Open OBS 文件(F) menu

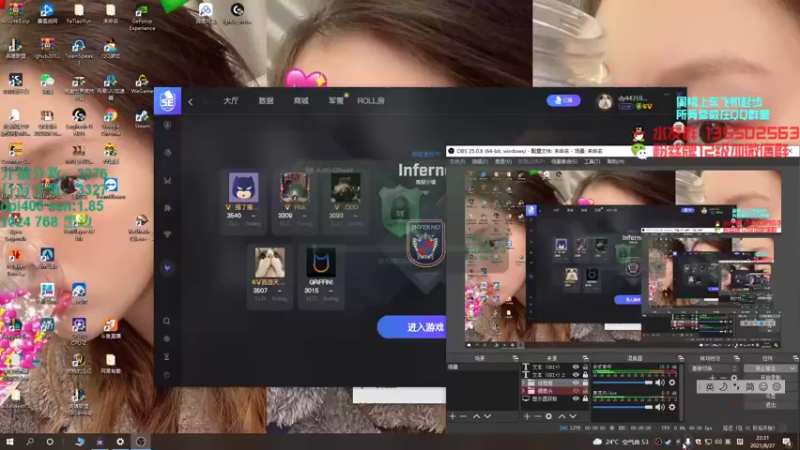[x=457, y=162]
